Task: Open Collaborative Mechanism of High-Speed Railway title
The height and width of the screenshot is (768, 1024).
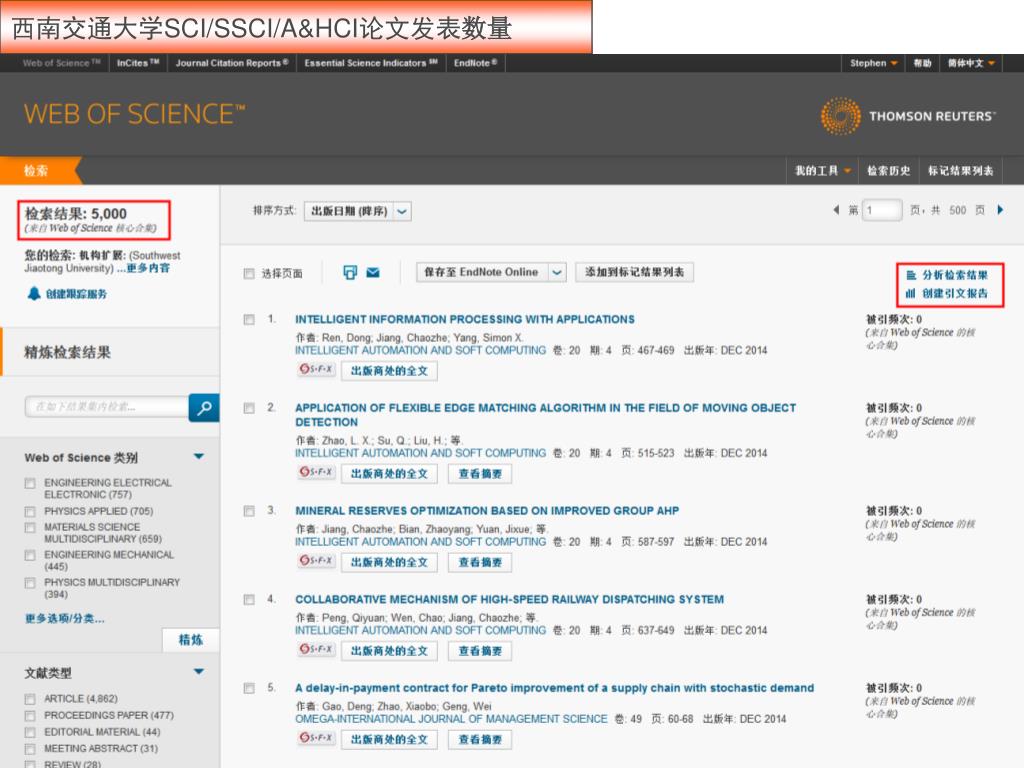Action: click(x=509, y=600)
